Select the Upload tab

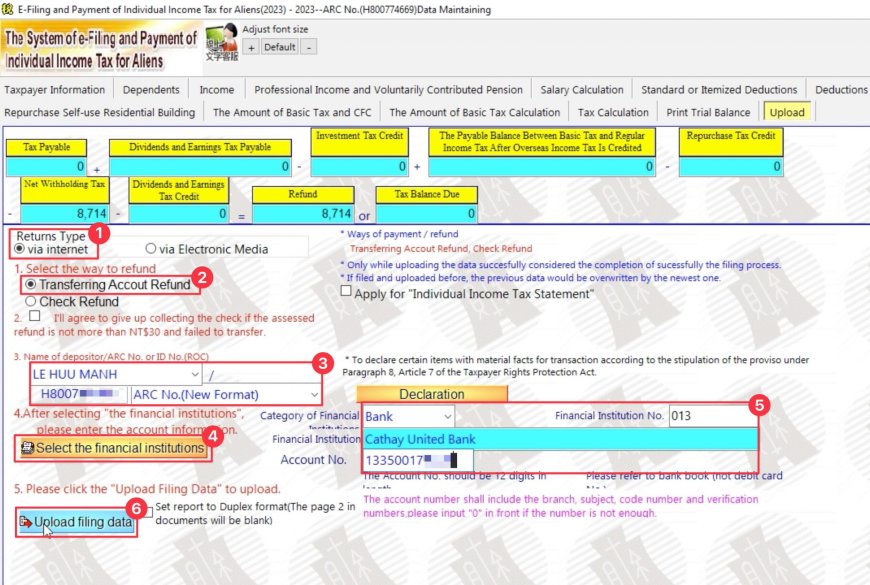point(787,113)
